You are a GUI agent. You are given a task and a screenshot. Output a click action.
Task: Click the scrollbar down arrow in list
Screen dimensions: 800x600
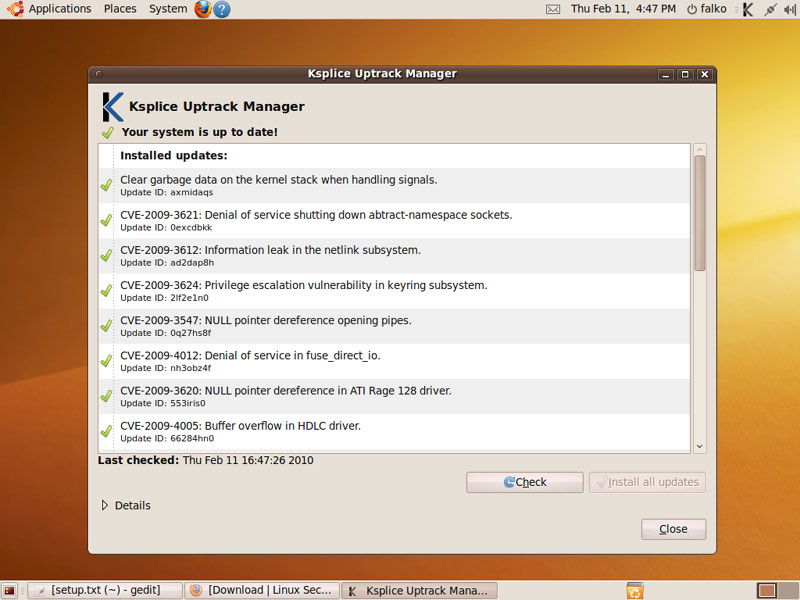(x=700, y=446)
